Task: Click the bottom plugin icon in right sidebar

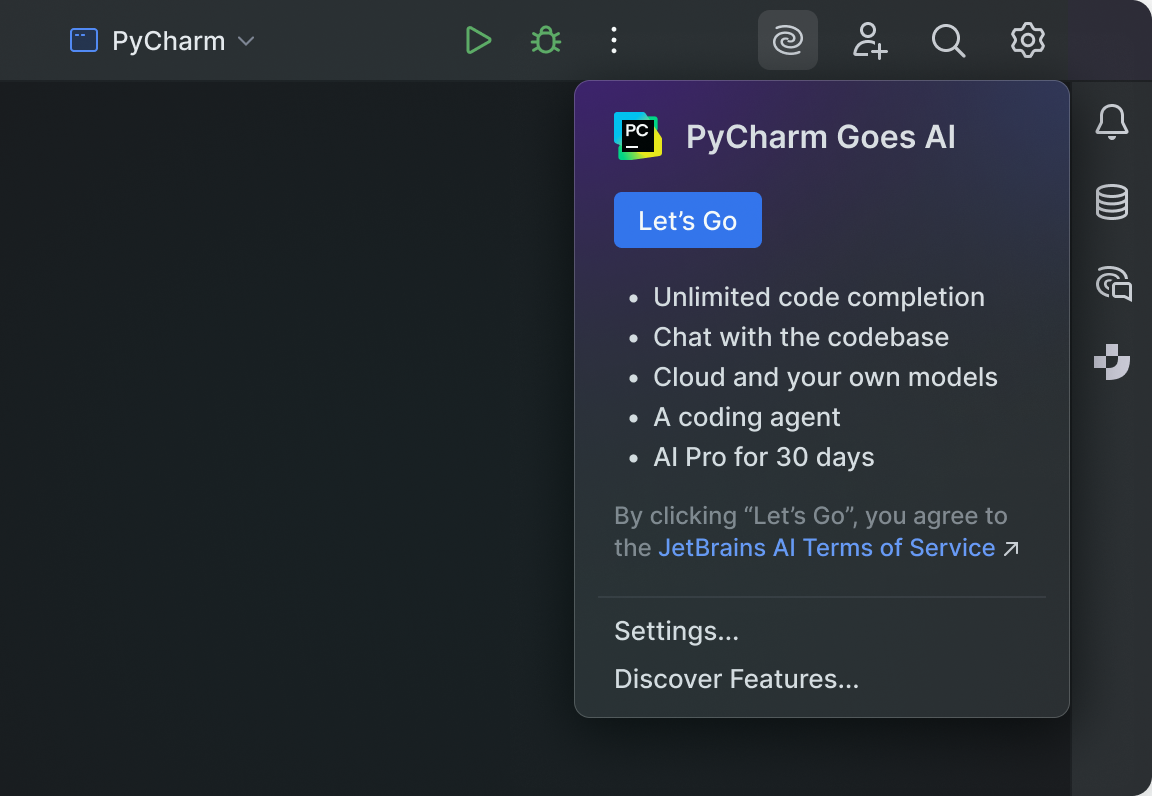Action: point(1112,362)
